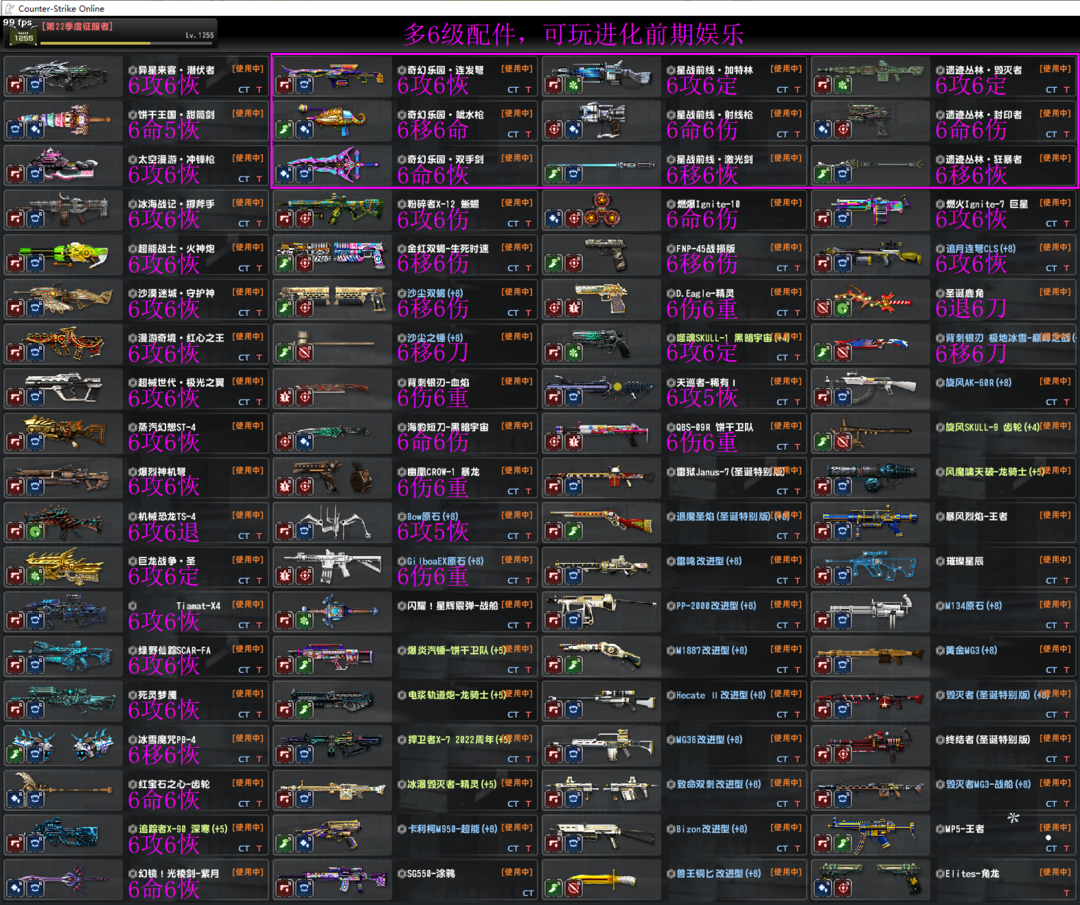Select blue sparkle part icon on 奇幻乐园·双手剑
This screenshot has height=905, width=1080.
pos(285,175)
